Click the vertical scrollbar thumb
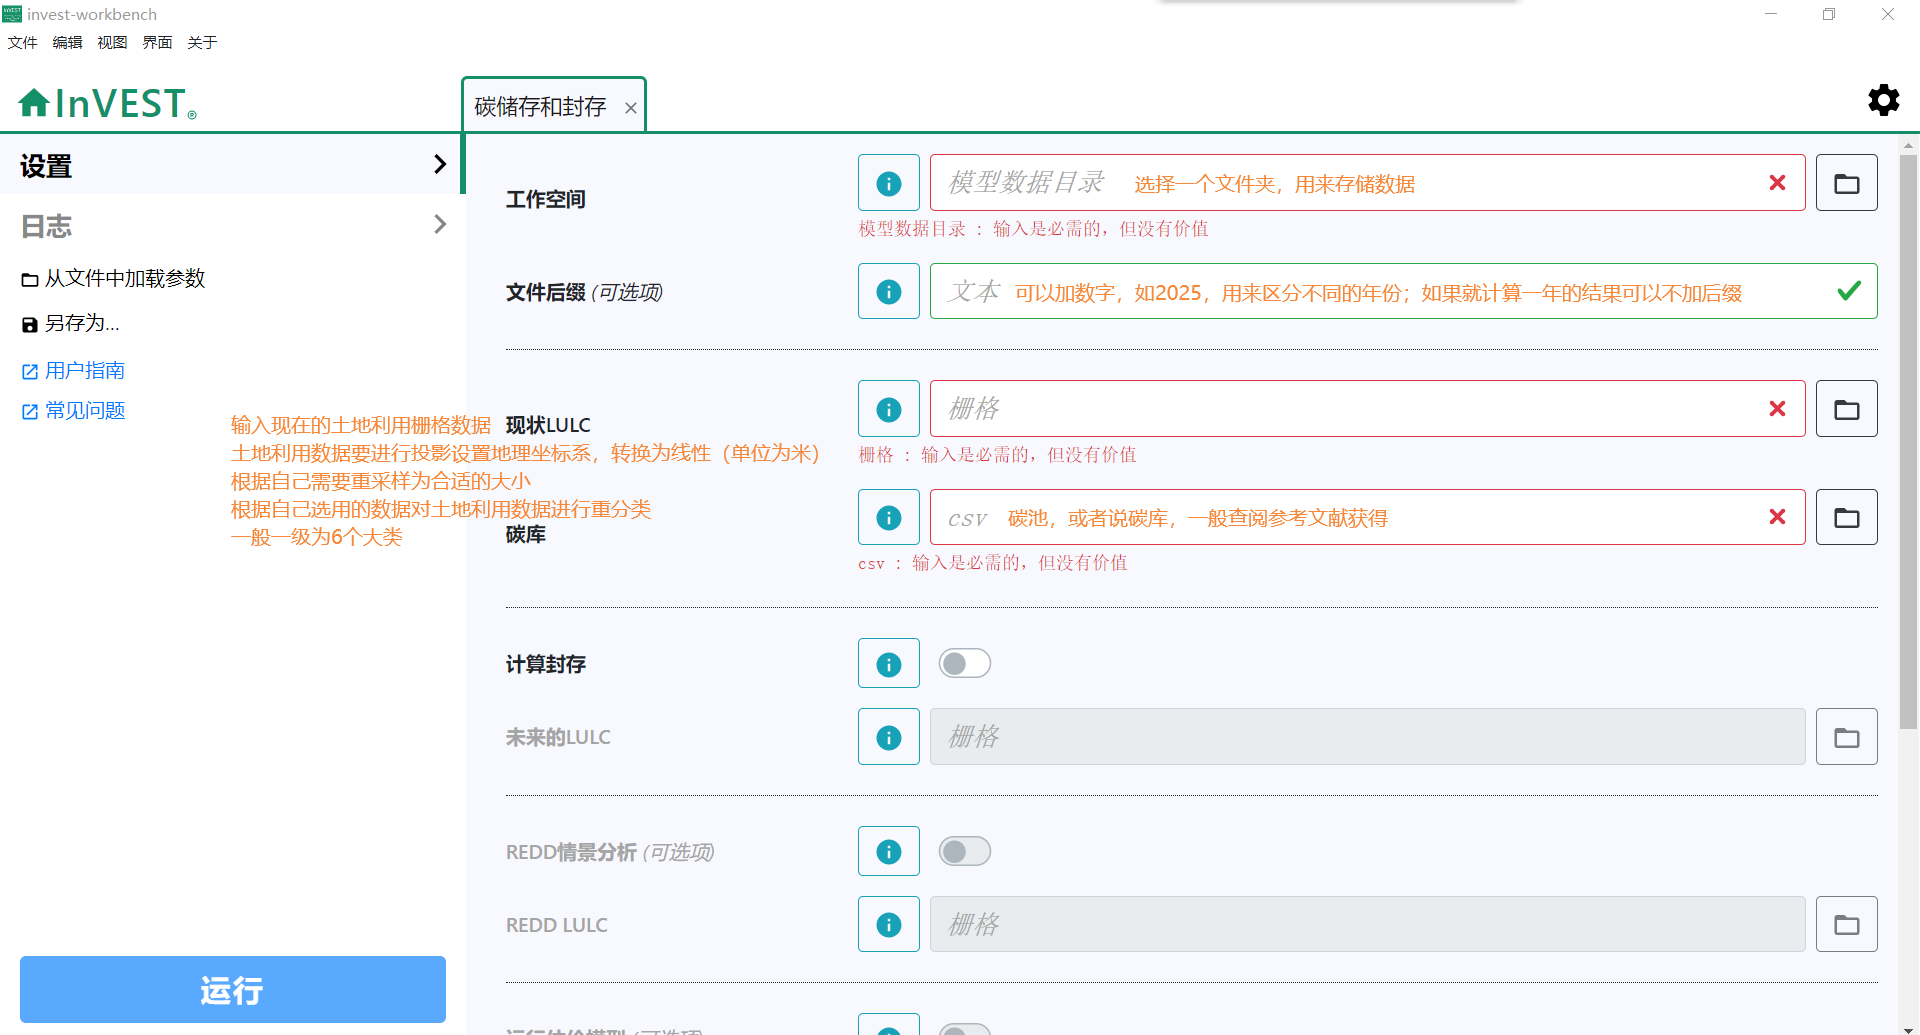Image resolution: width=1920 pixels, height=1035 pixels. (1908, 442)
